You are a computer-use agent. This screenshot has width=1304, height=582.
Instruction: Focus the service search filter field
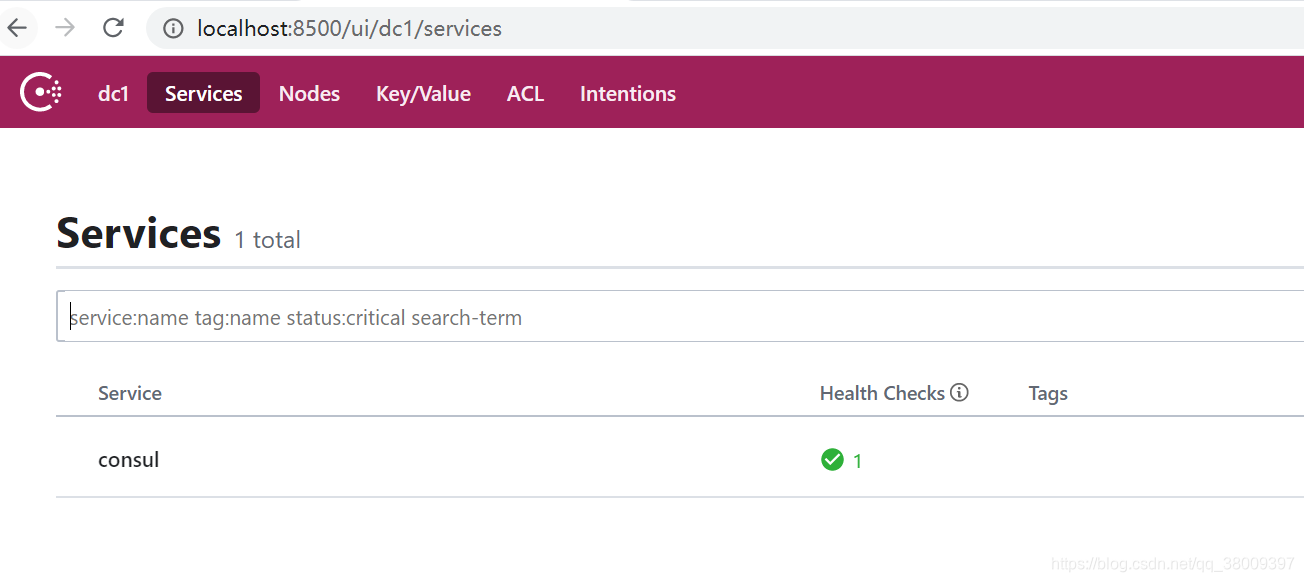coord(680,318)
